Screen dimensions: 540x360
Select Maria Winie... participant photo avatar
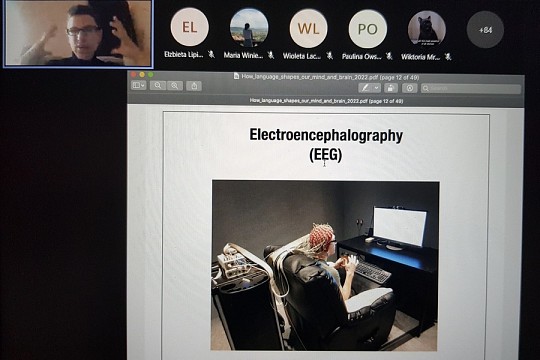[249, 27]
